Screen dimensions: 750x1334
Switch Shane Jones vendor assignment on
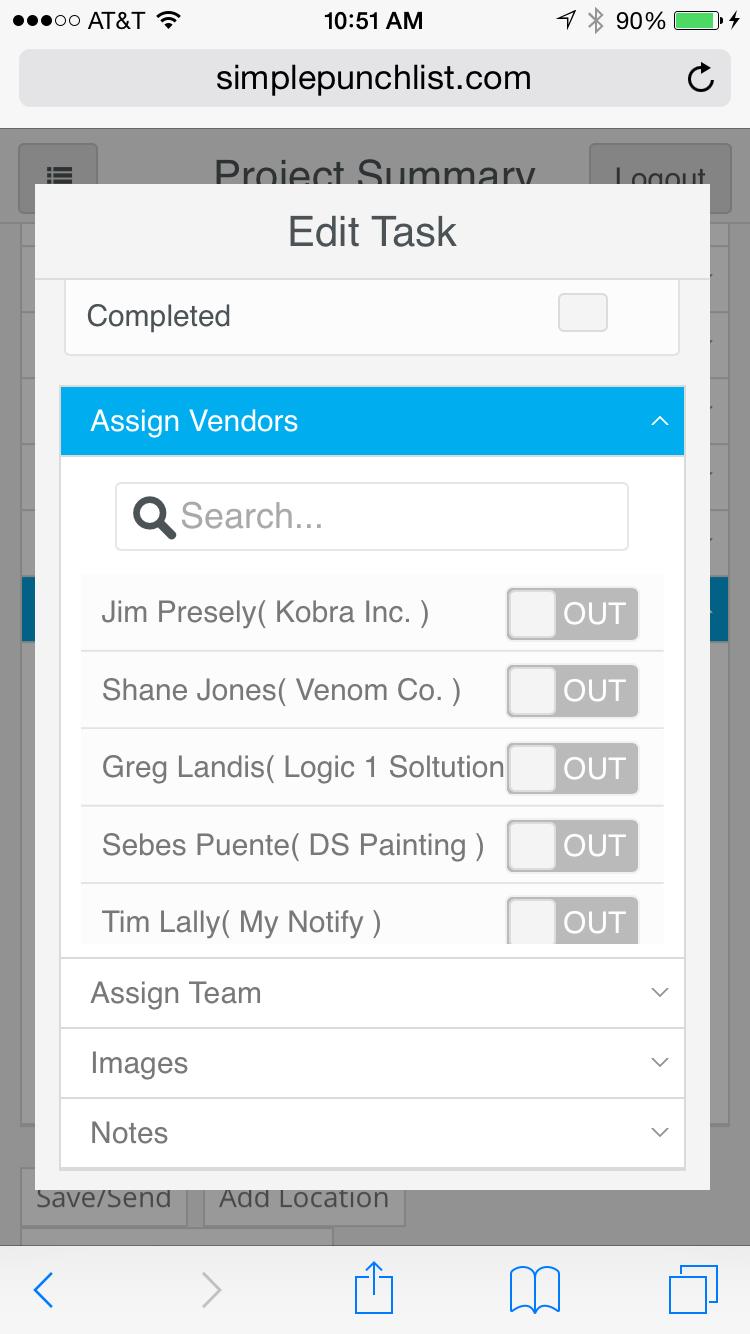click(x=571, y=691)
